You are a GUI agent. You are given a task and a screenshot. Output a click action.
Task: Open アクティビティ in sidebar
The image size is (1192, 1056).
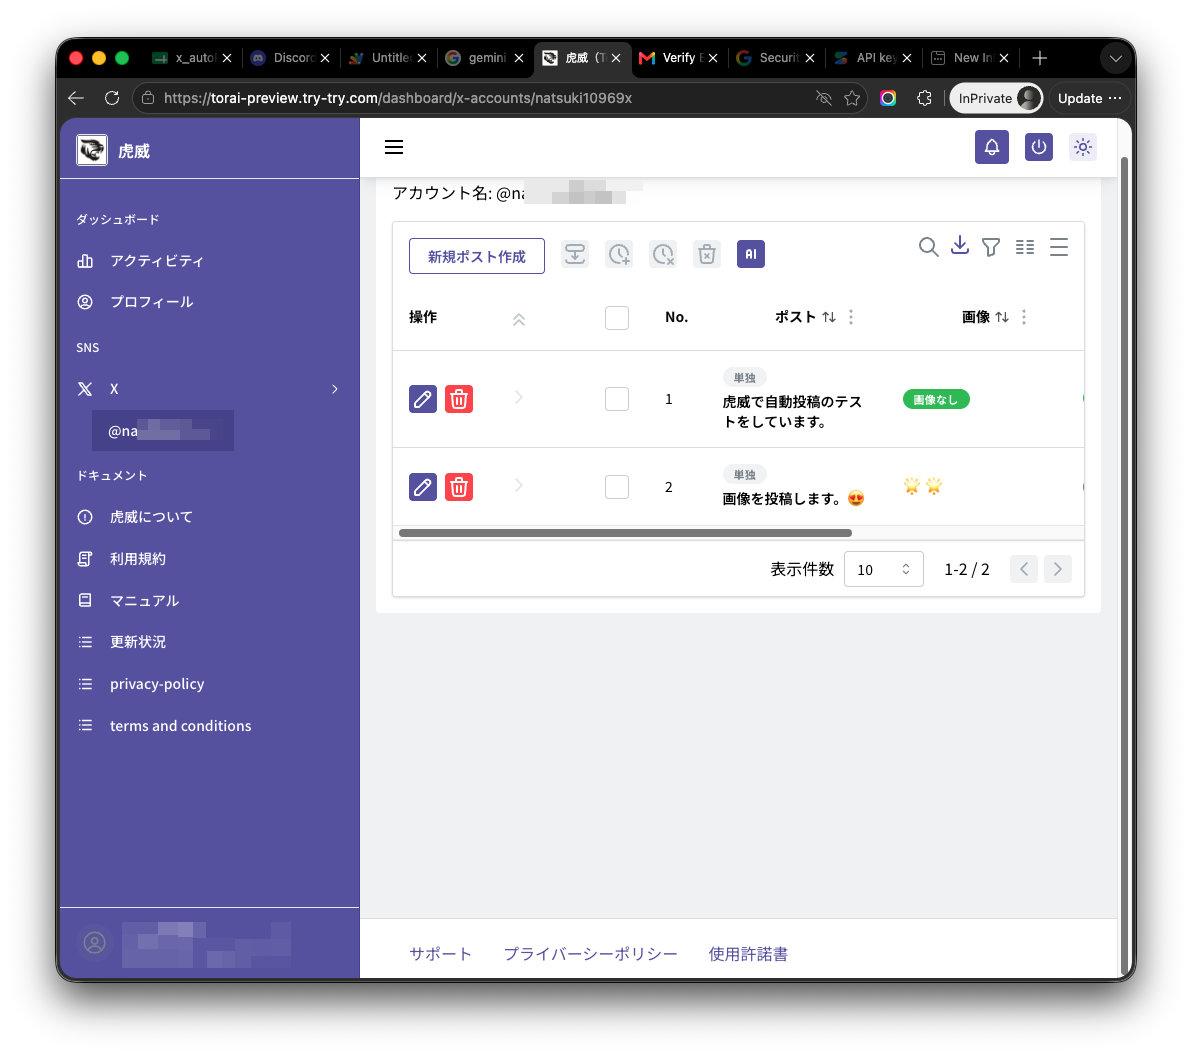157,261
